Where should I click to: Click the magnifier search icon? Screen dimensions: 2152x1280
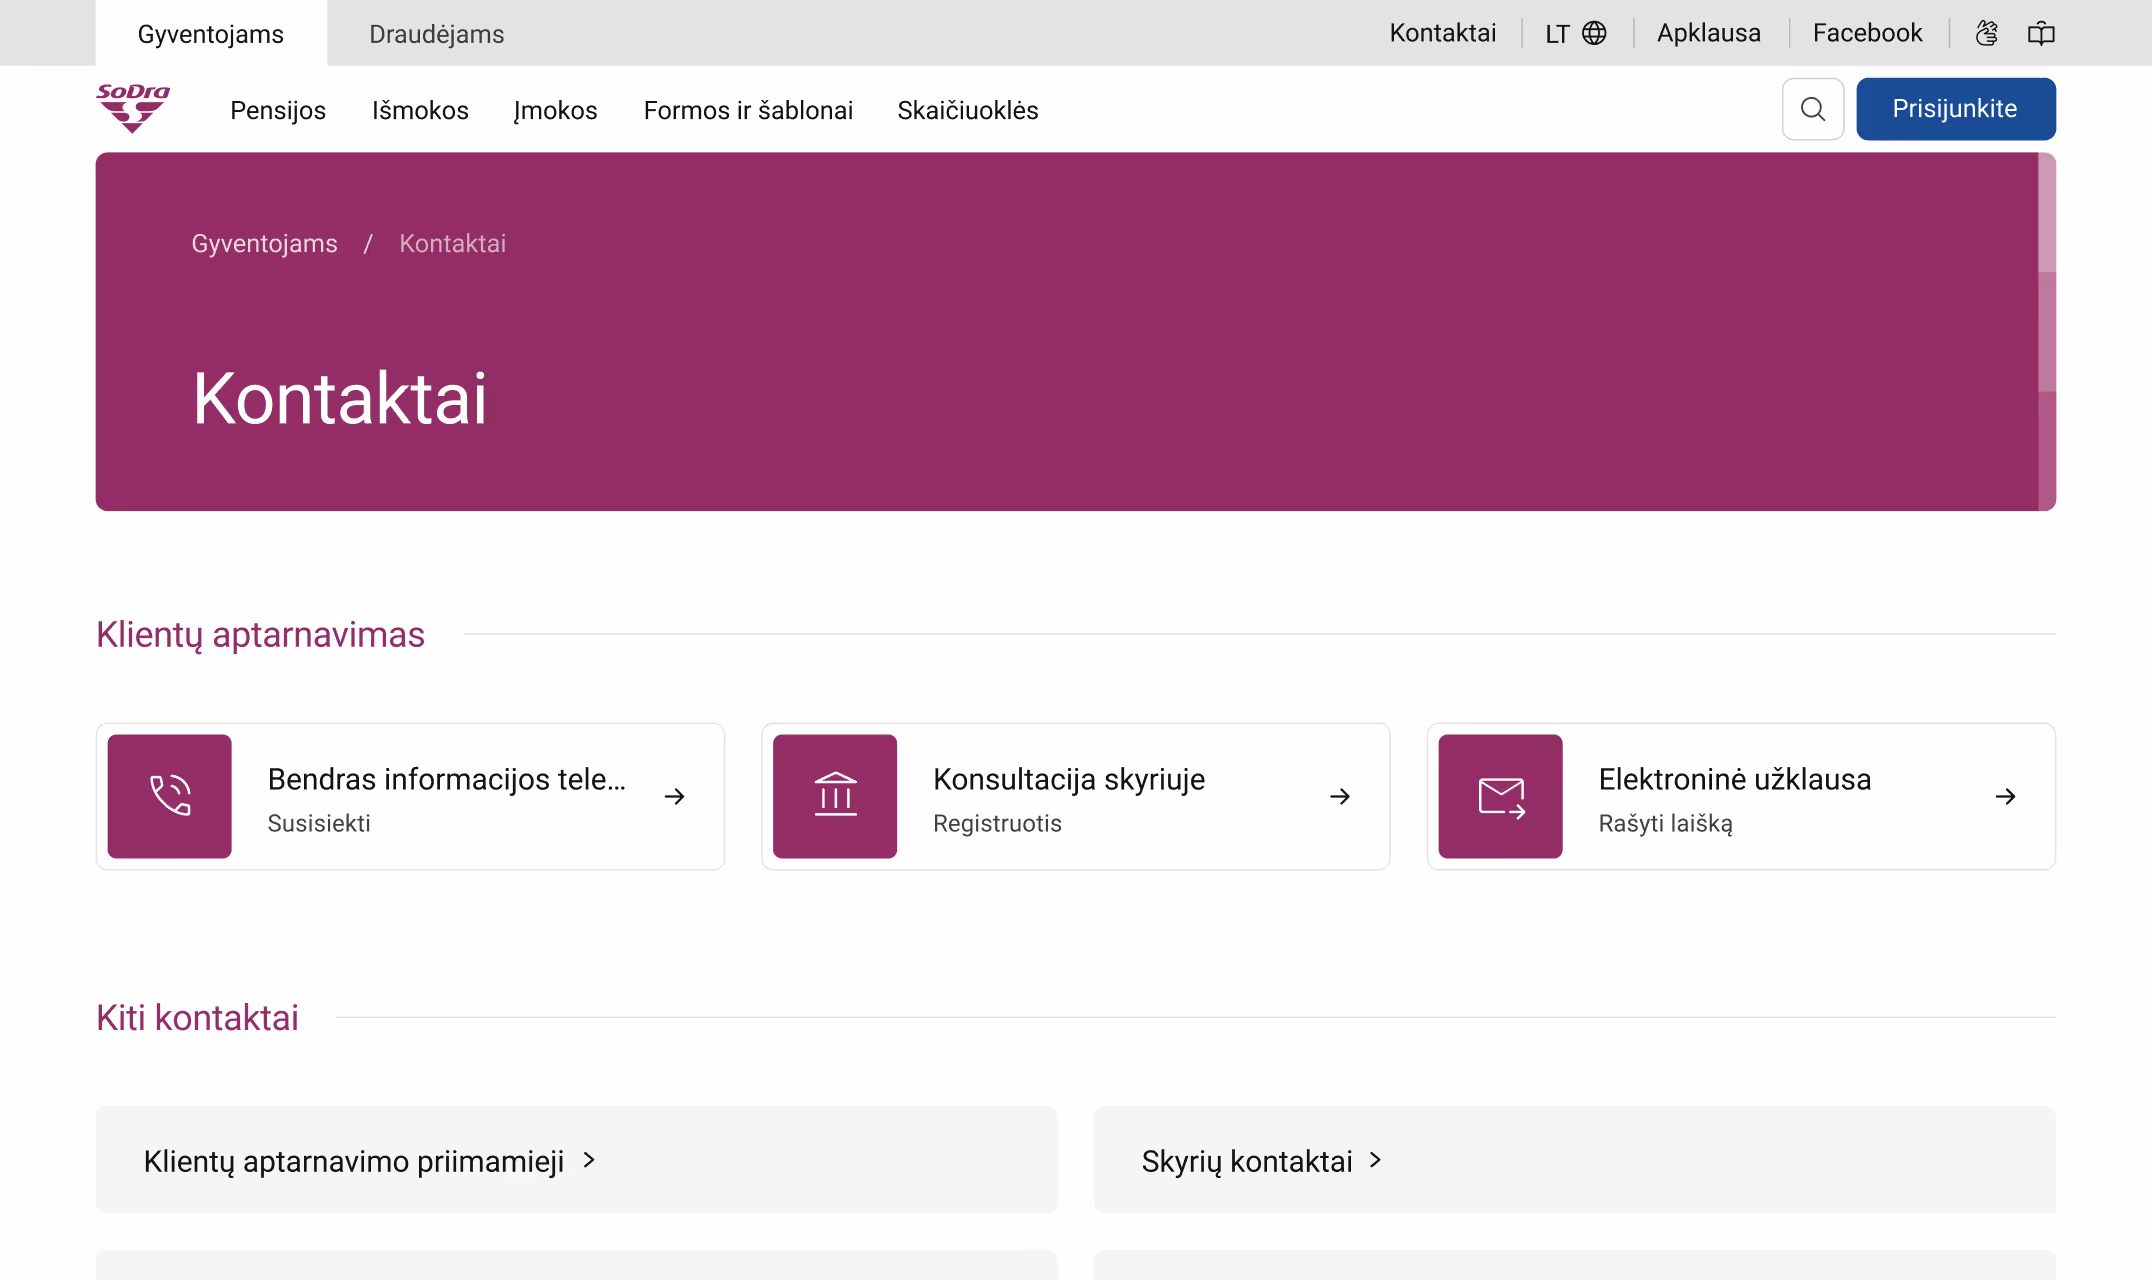coord(1812,109)
